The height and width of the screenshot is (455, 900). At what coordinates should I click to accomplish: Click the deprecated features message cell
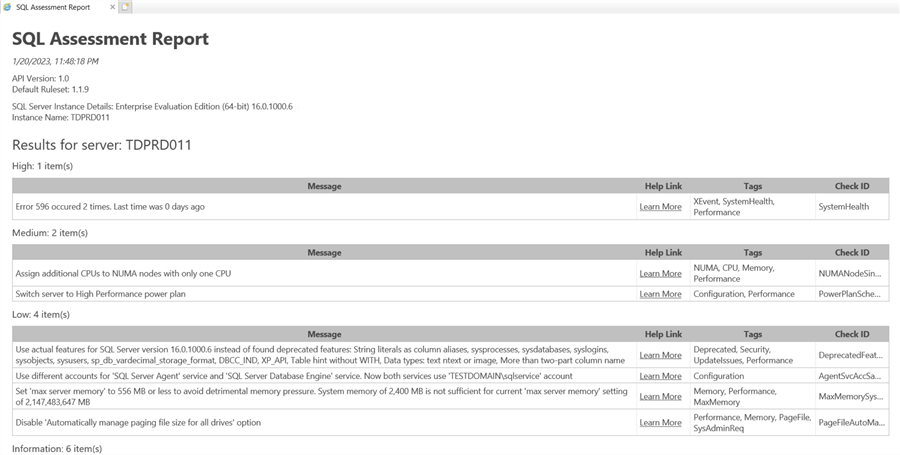tap(324, 355)
